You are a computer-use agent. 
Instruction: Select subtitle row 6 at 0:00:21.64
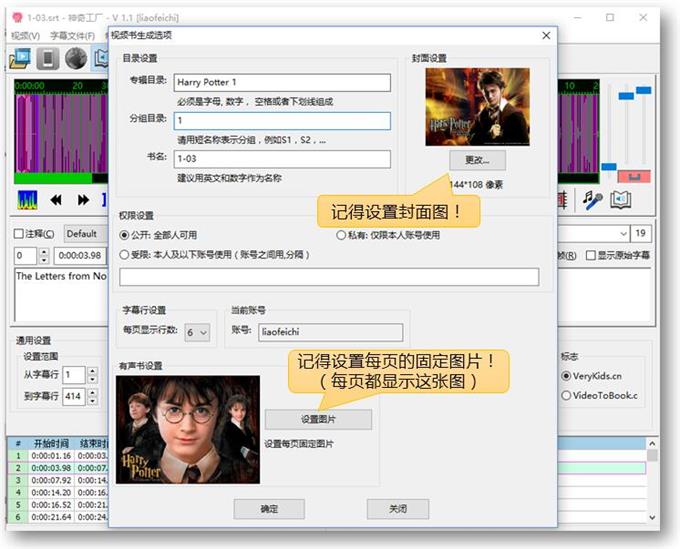point(58,517)
